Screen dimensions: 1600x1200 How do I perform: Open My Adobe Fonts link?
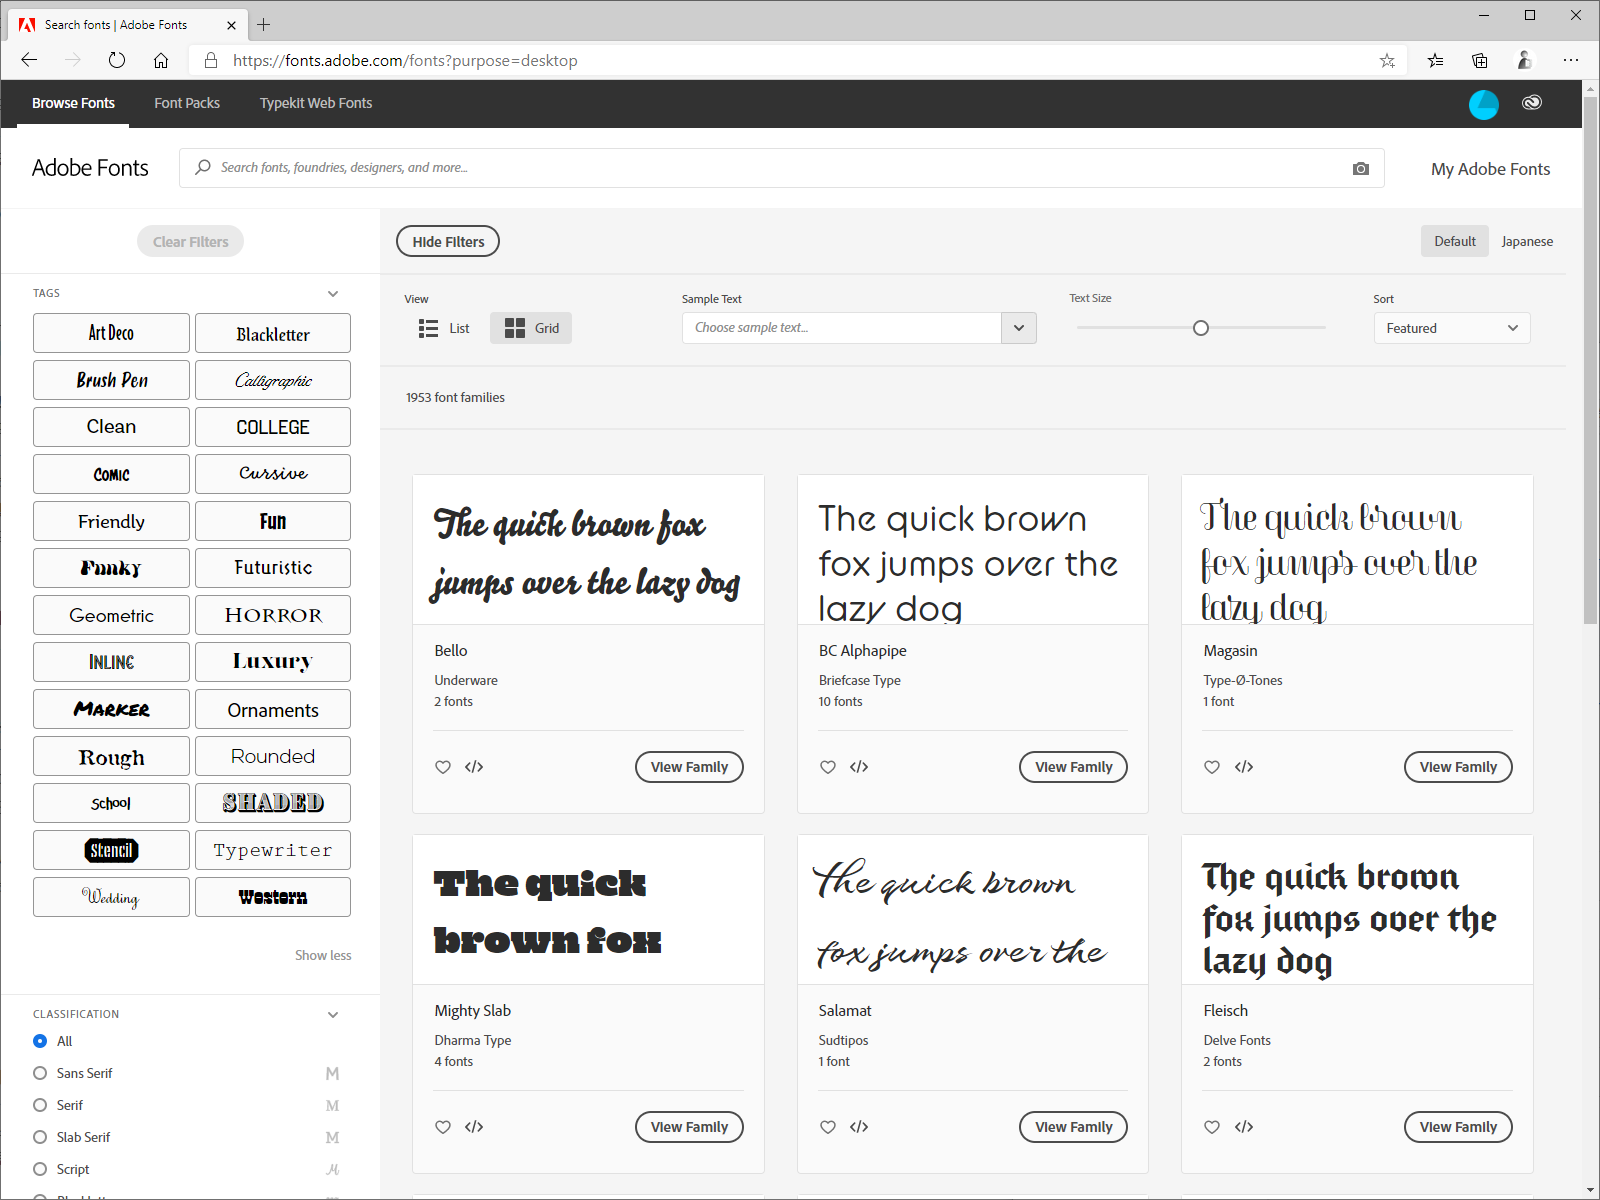(x=1490, y=169)
